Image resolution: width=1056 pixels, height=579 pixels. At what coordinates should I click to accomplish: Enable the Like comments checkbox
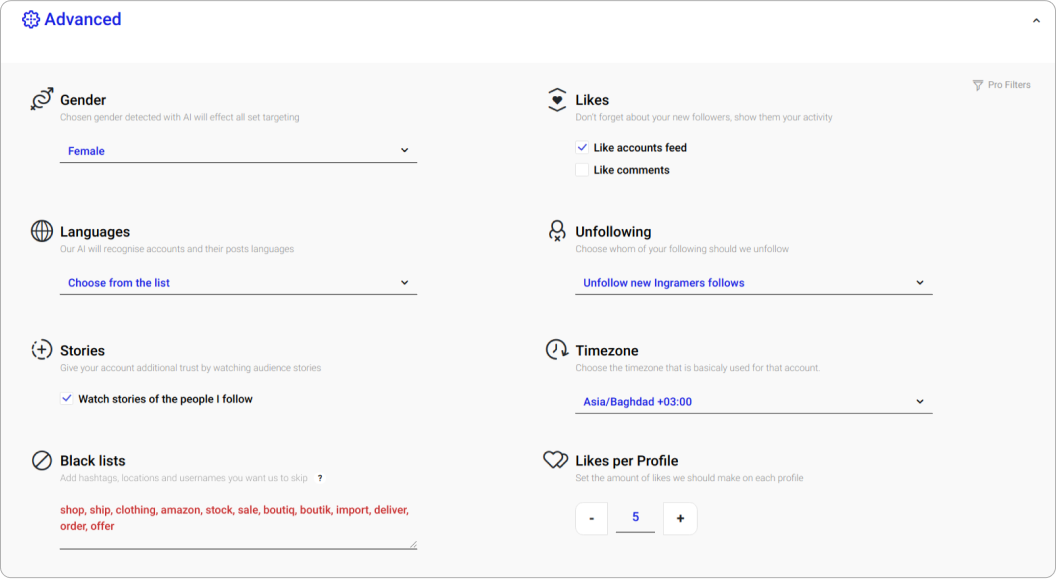[x=582, y=170]
